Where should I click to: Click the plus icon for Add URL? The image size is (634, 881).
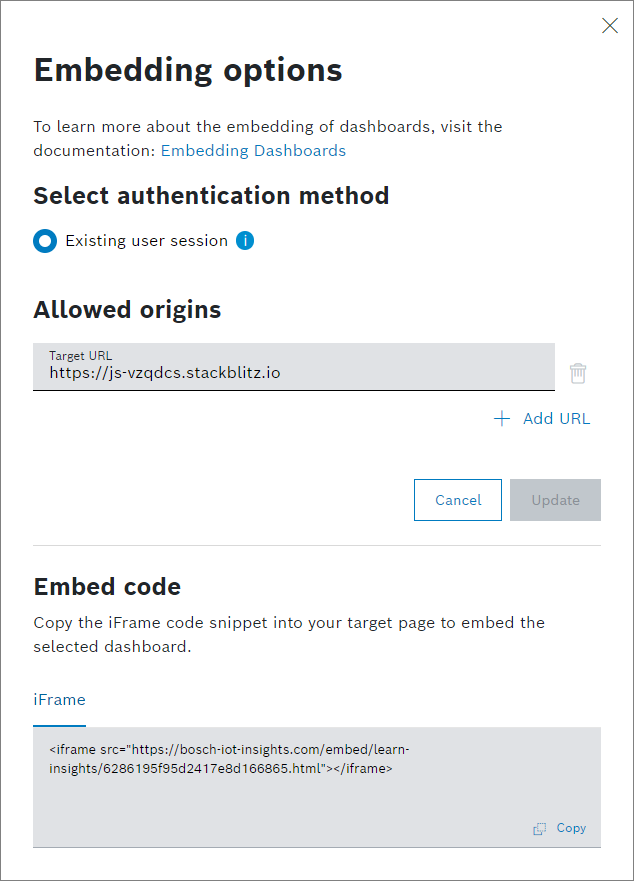(x=502, y=419)
